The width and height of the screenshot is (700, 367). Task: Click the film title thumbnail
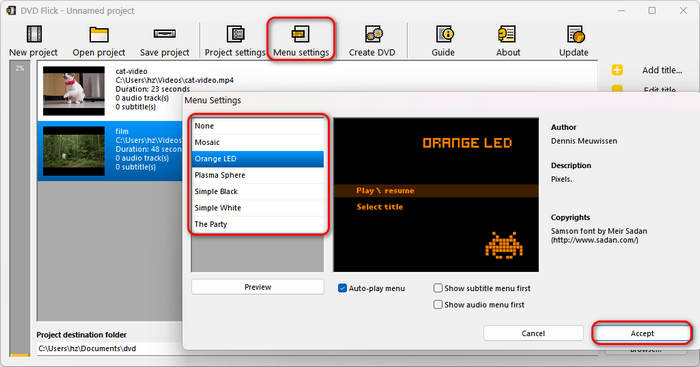74,151
